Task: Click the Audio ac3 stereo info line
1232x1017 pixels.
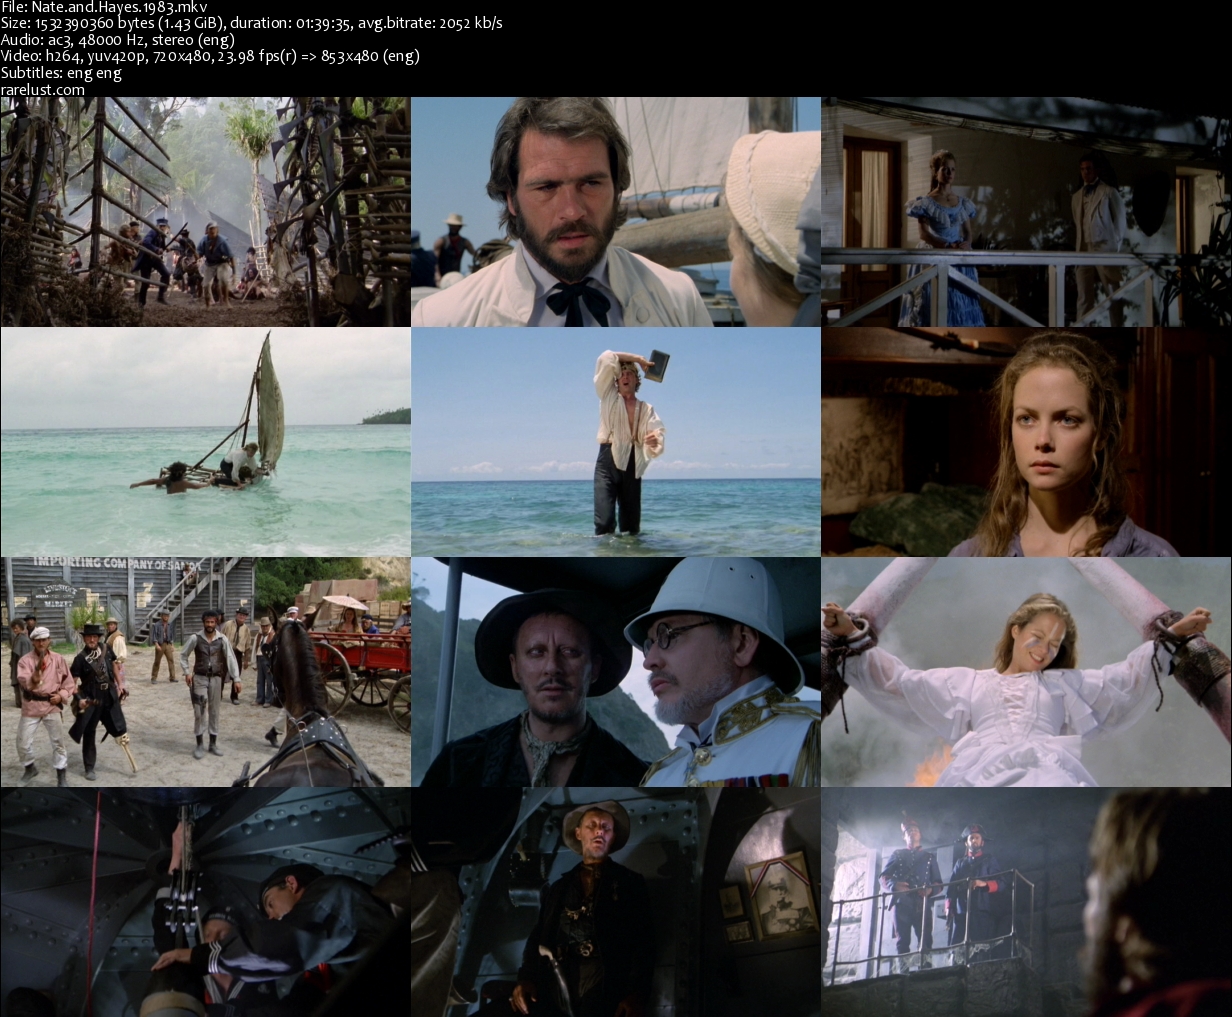Action: pyautogui.click(x=118, y=40)
